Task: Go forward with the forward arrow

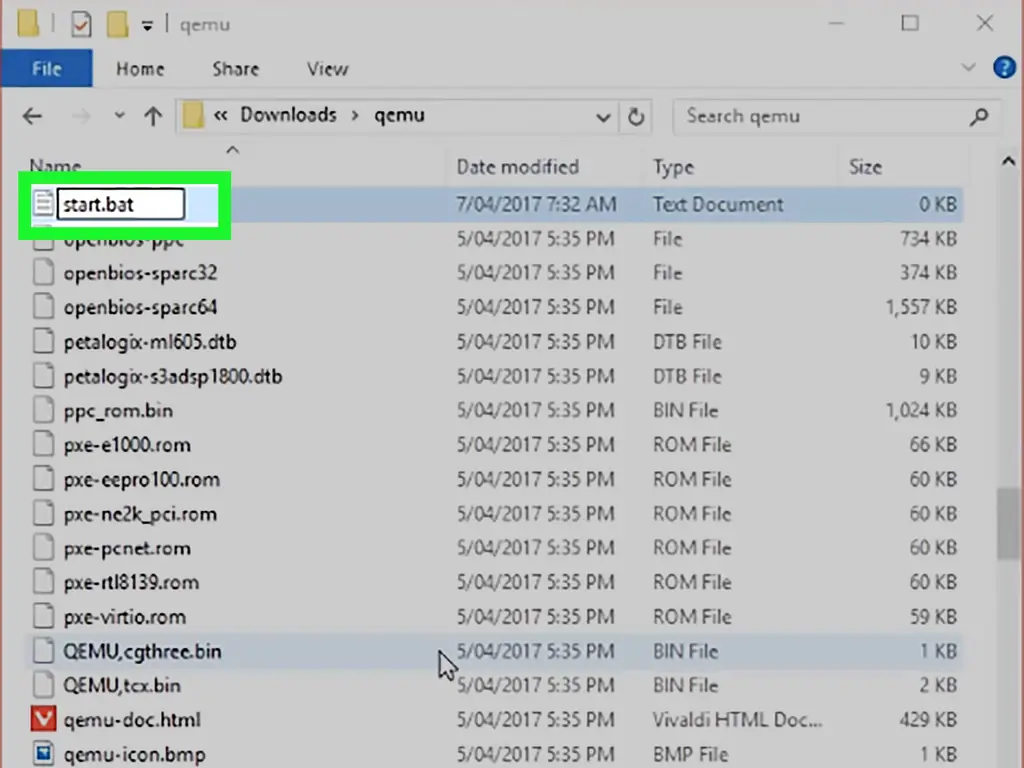Action: 81,116
